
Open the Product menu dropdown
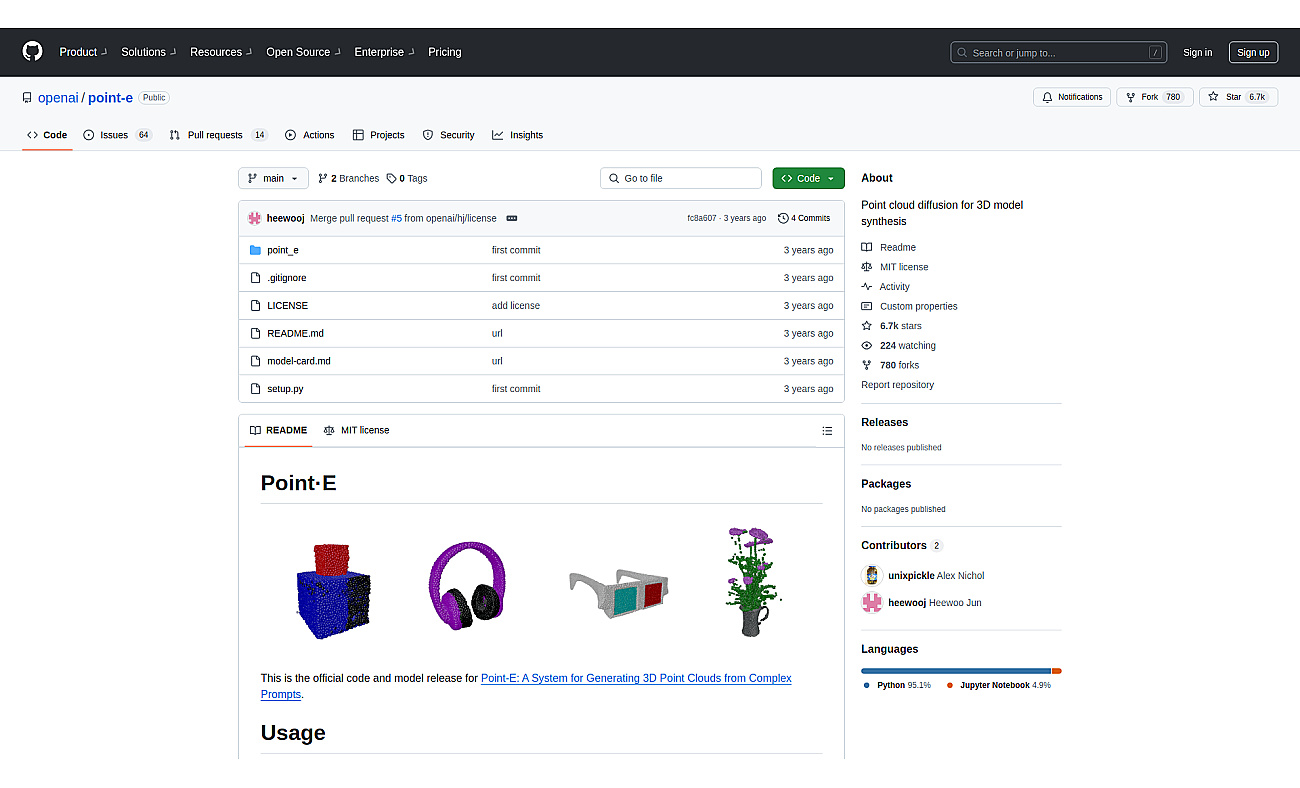coord(82,52)
